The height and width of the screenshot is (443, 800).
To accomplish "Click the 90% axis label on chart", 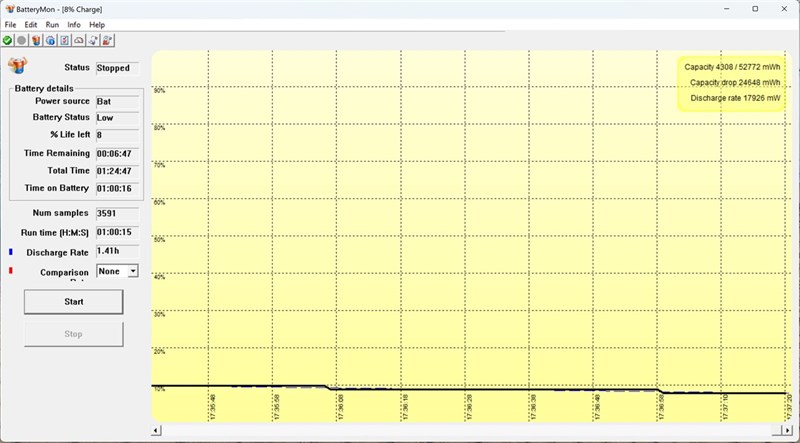I will [159, 90].
